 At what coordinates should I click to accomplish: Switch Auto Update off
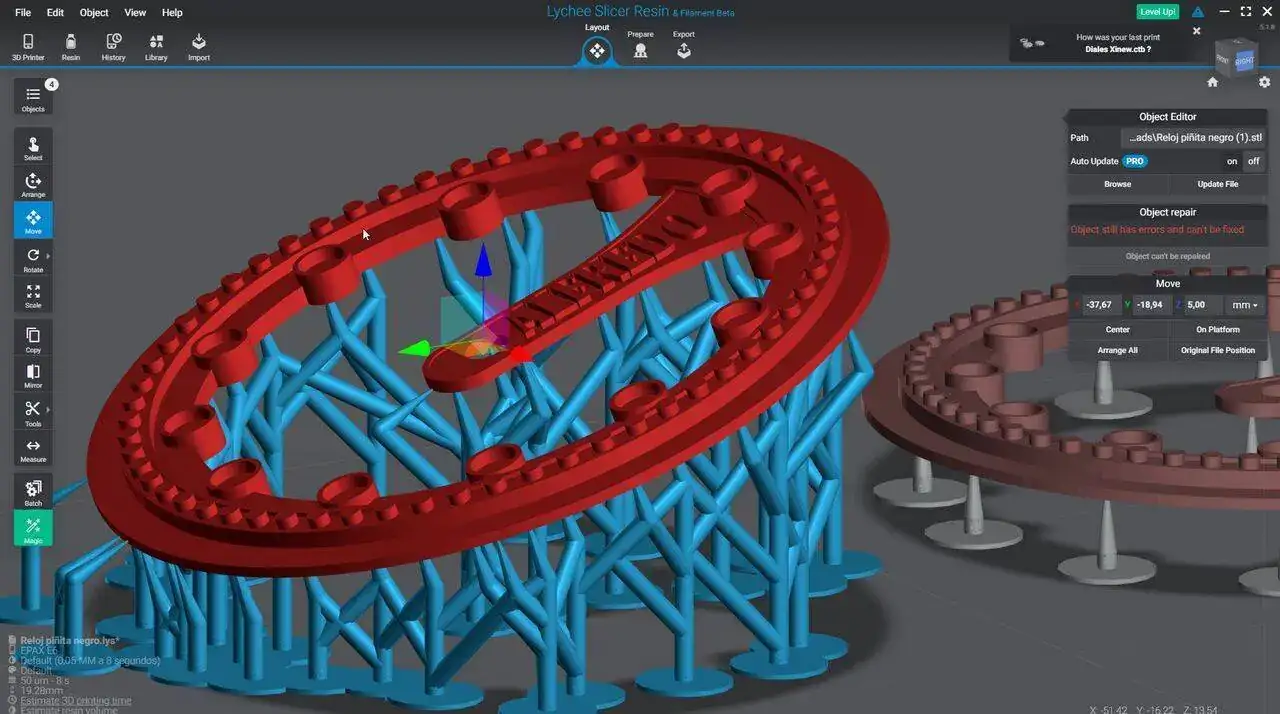click(x=1253, y=161)
